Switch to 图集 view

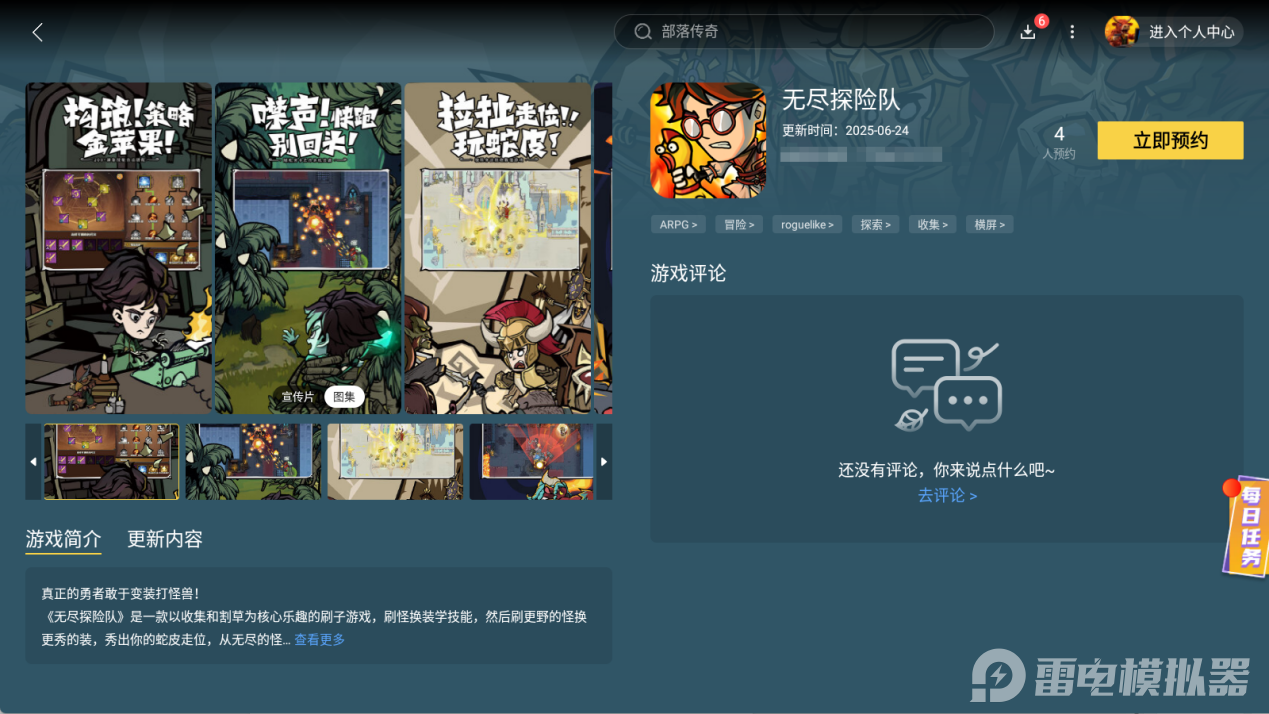[344, 397]
